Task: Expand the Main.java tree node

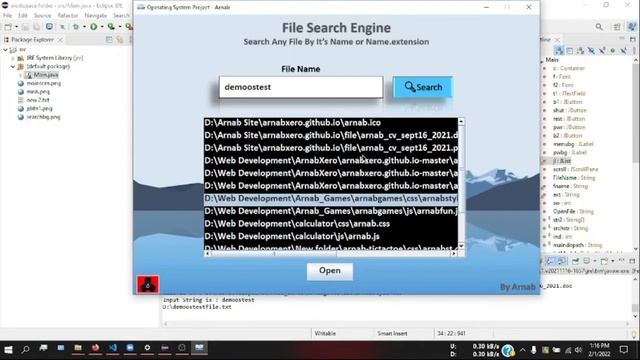Action: pos(20,75)
